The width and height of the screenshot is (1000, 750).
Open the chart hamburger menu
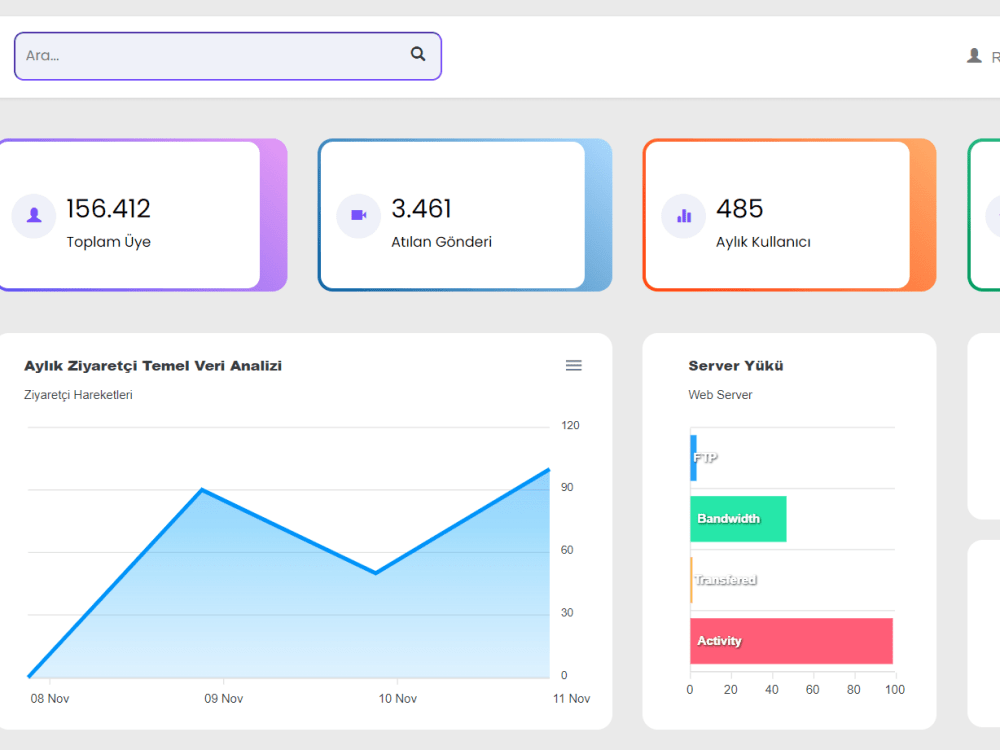tap(573, 365)
